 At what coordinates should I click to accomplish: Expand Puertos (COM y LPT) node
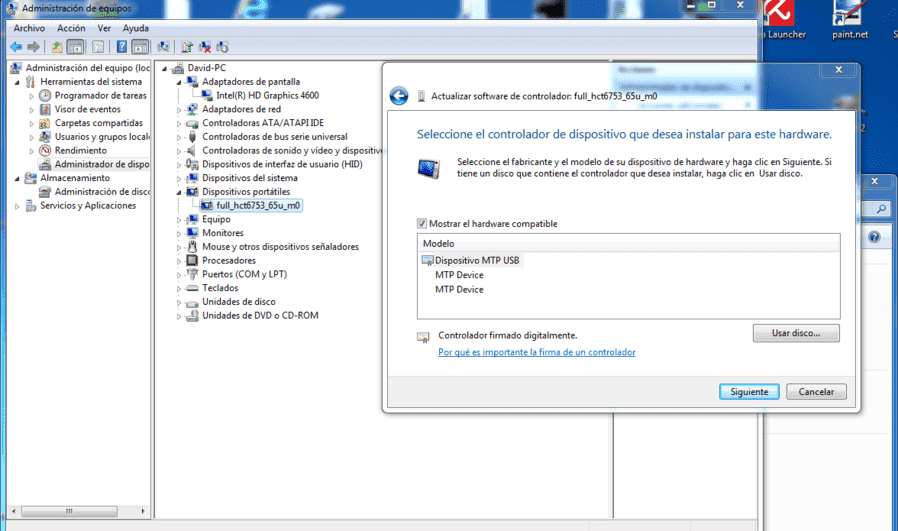[179, 274]
